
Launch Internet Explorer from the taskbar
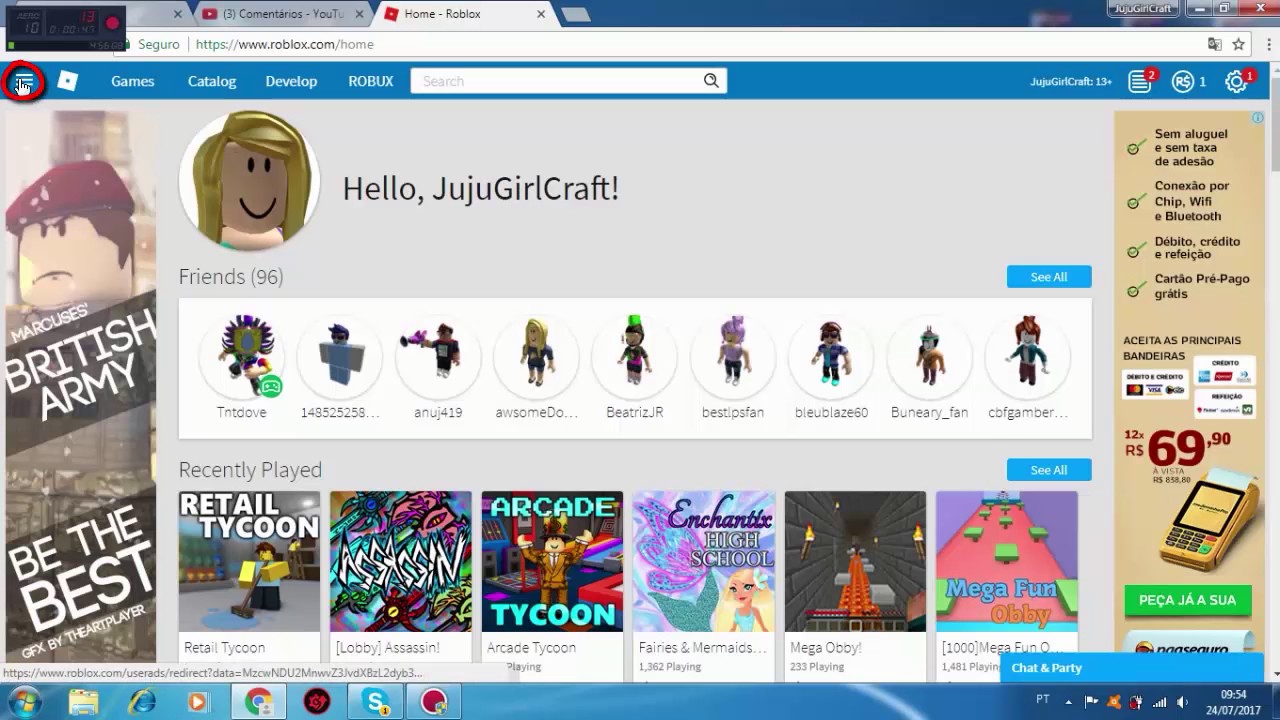(142, 702)
